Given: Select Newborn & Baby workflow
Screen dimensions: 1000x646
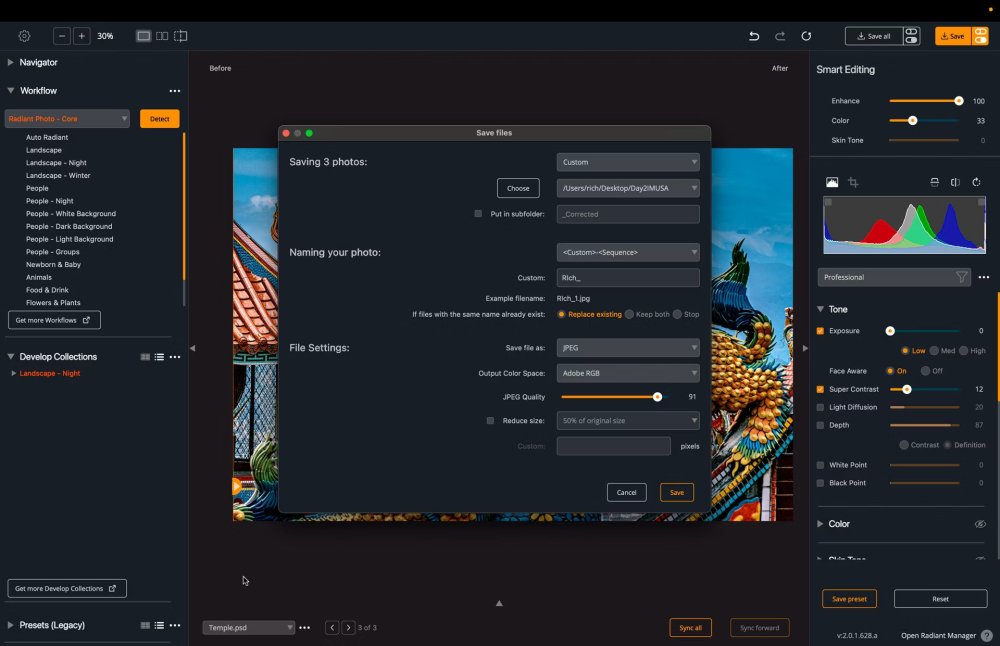Looking at the screenshot, I should (x=53, y=265).
